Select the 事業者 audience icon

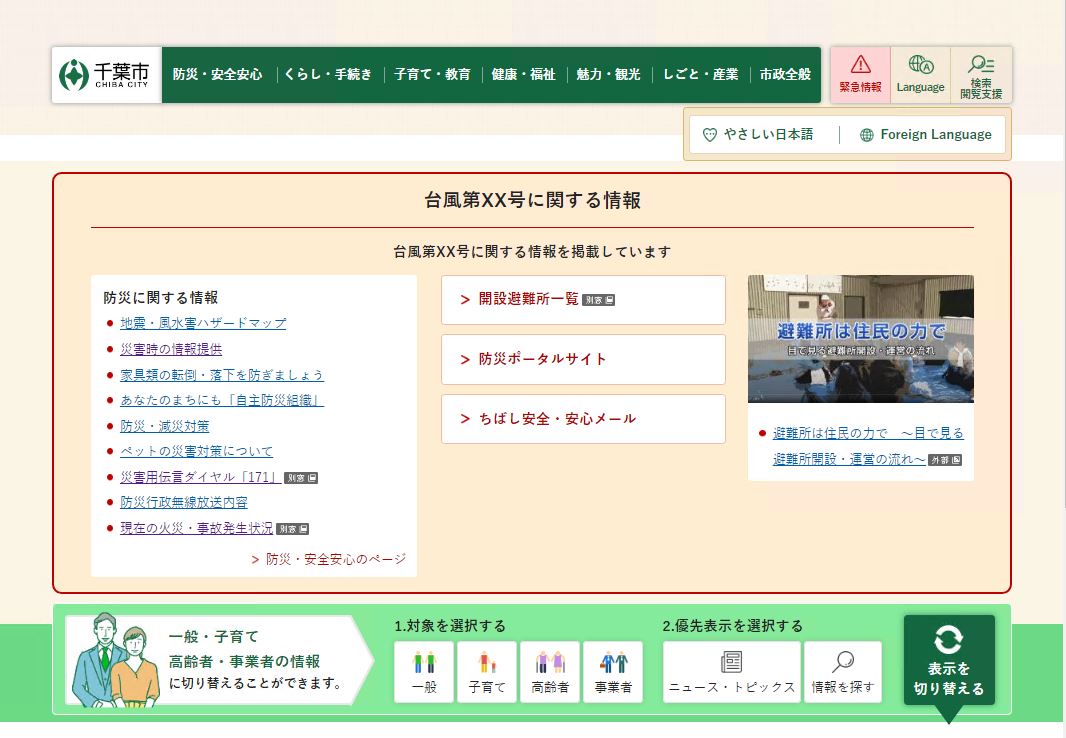point(613,671)
